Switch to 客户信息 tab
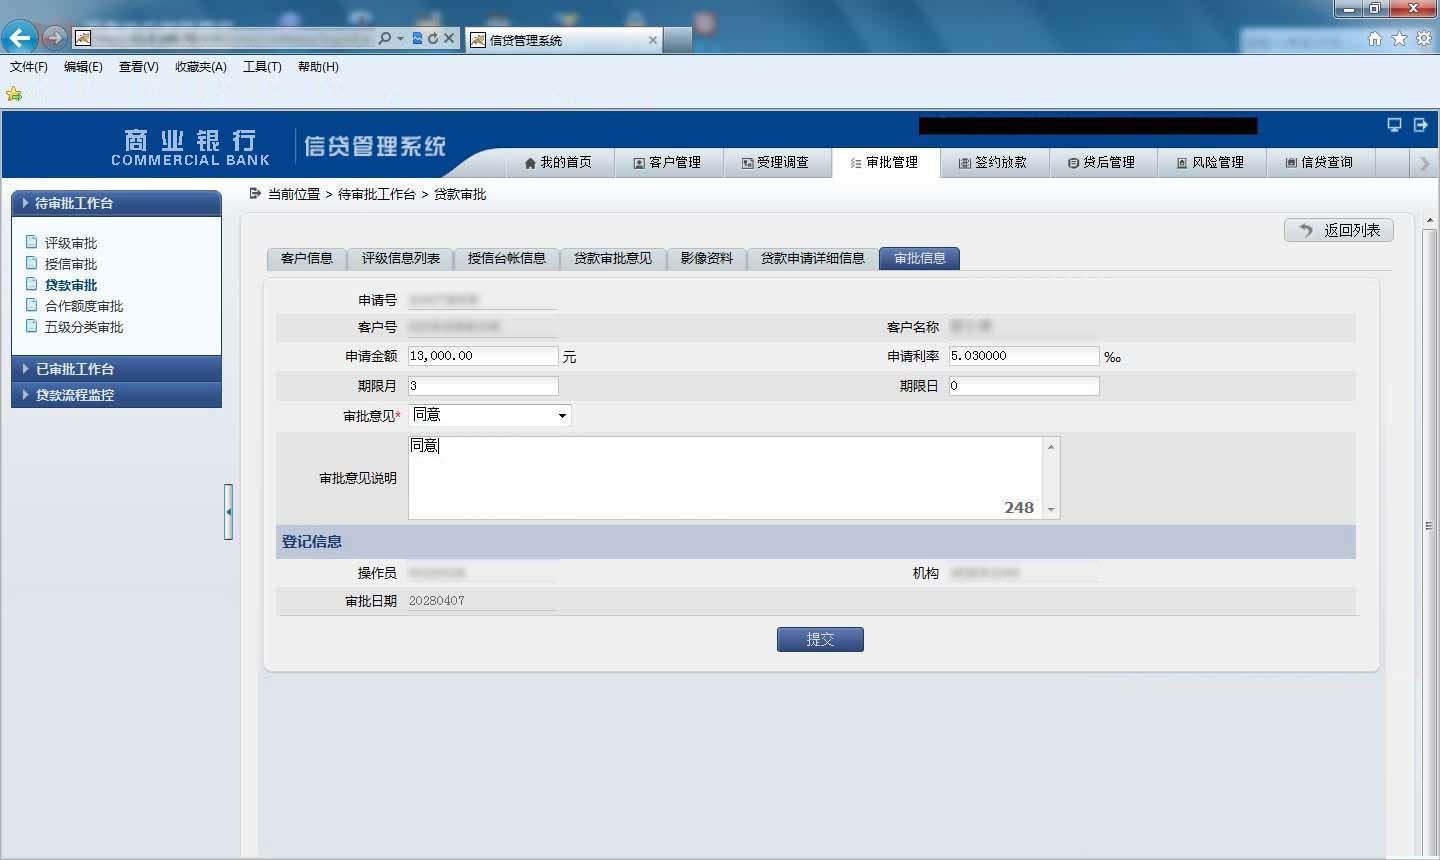The height and width of the screenshot is (860, 1440). point(307,258)
